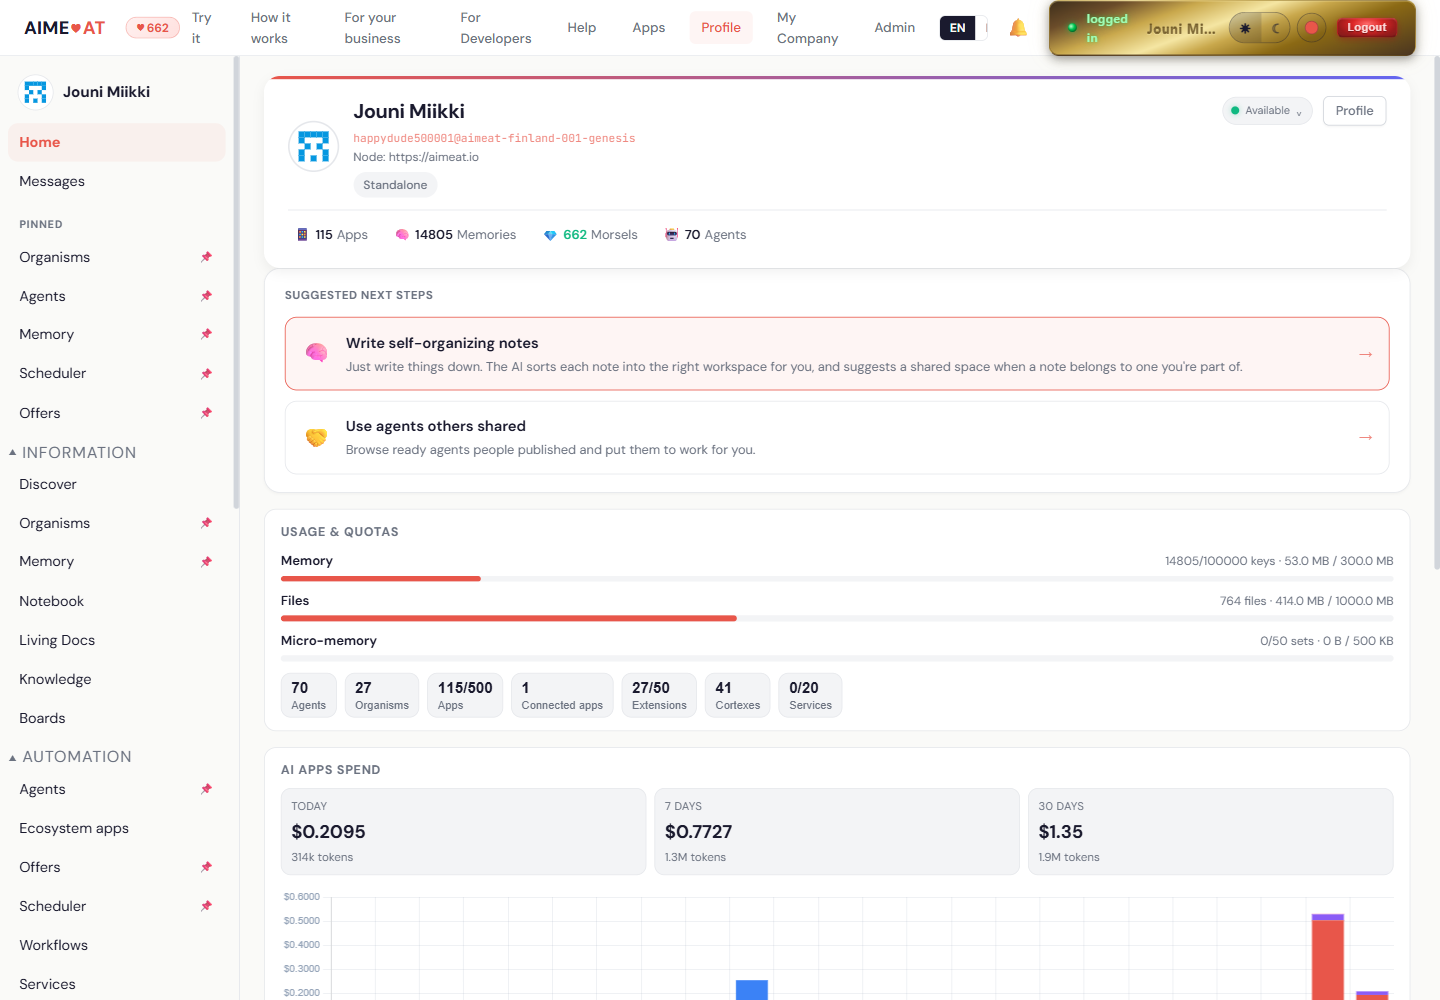Viewport: 1440px width, 1000px height.
Task: Click the green logged-in status dot
Action: (1072, 27)
